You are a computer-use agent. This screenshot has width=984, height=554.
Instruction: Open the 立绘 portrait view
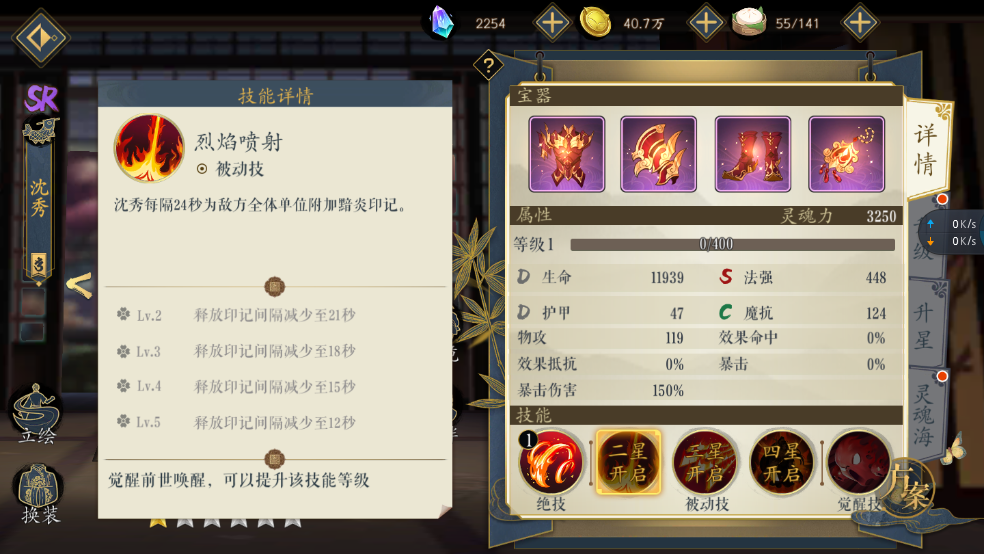(x=38, y=414)
